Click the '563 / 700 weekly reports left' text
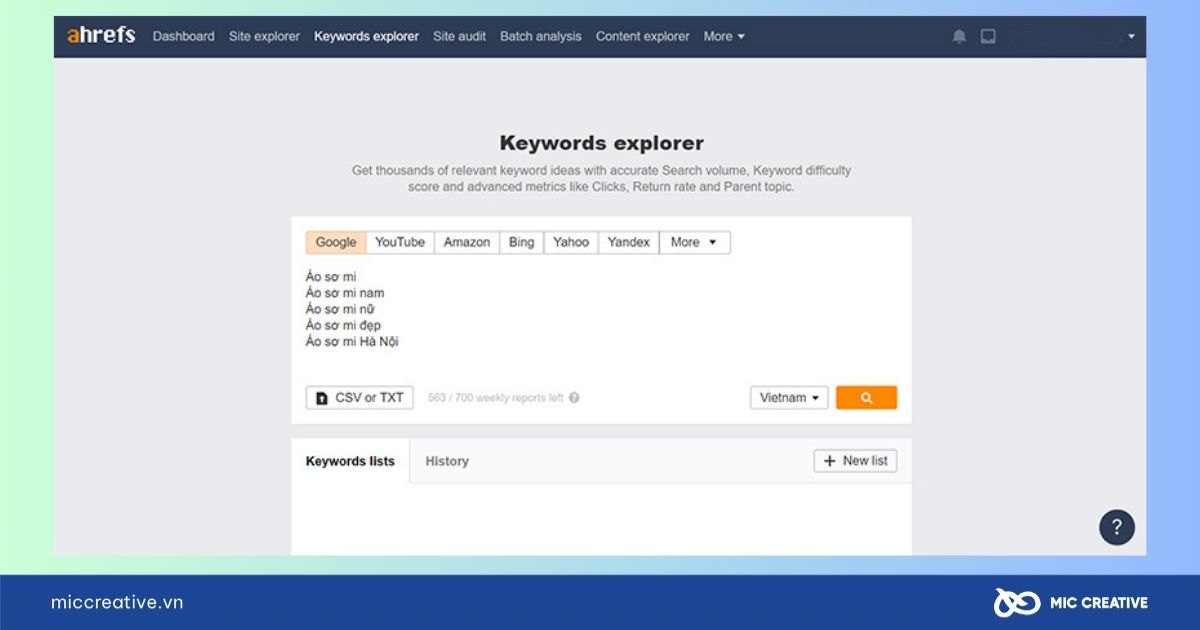The image size is (1200, 630). [495, 398]
